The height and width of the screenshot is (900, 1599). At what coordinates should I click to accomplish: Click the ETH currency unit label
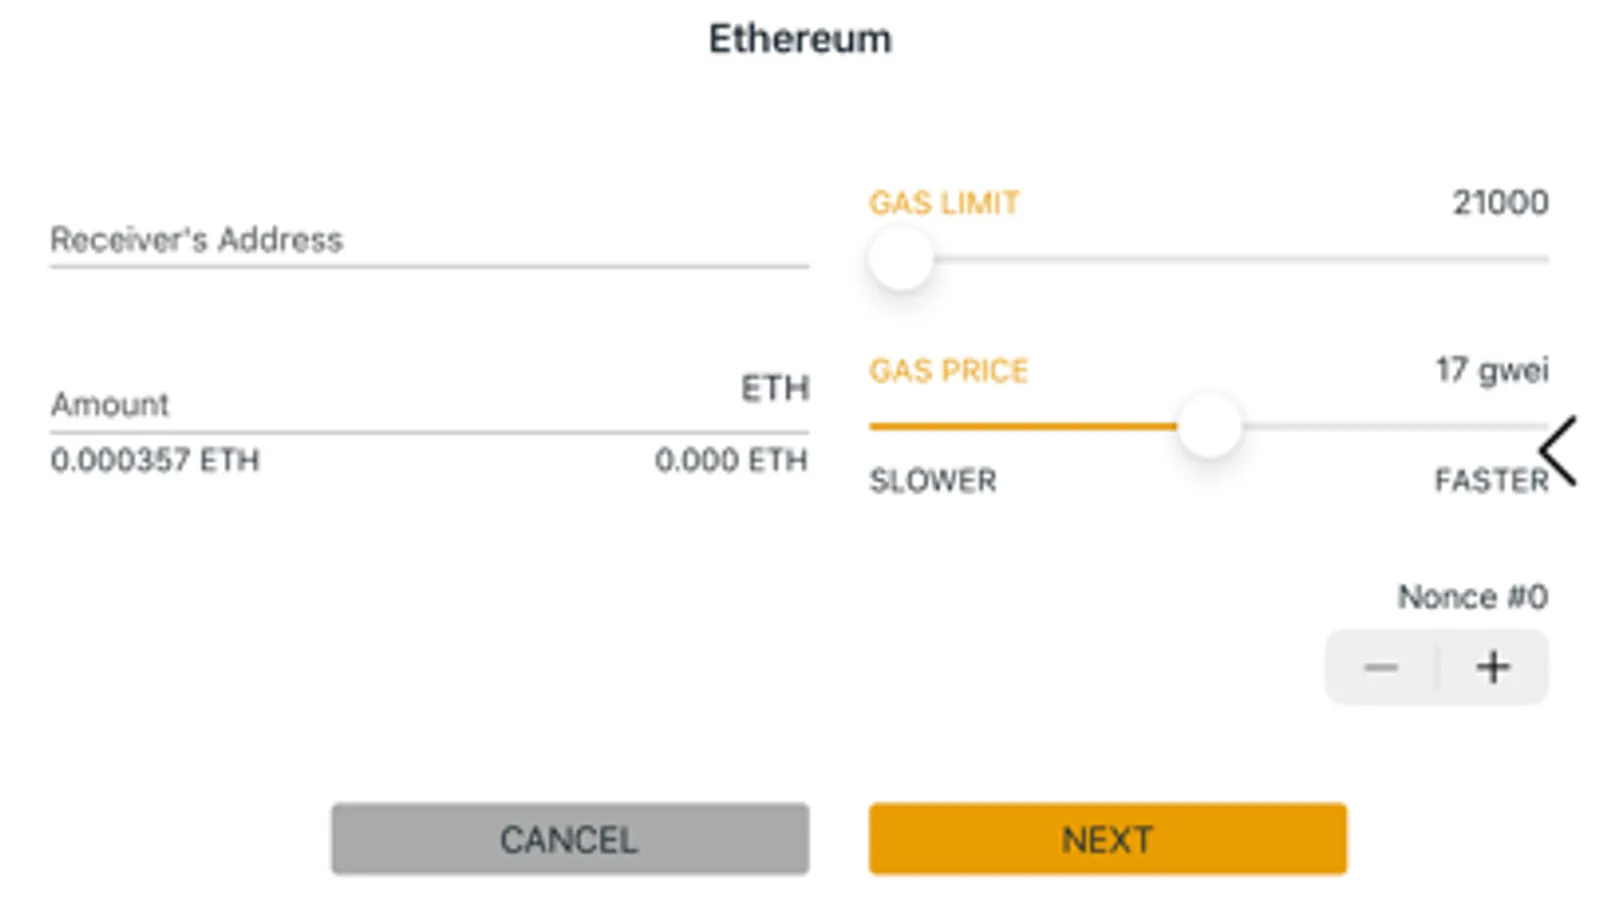774,388
